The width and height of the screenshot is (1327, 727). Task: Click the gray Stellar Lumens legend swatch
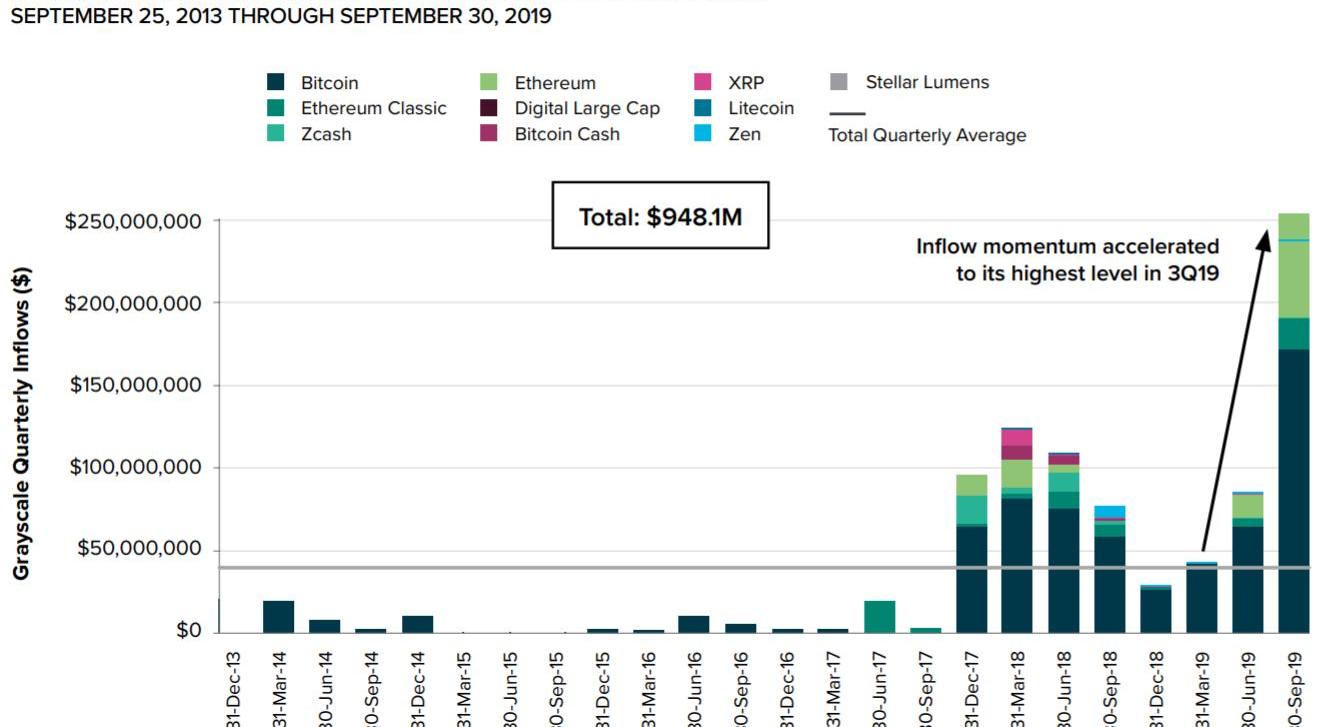tap(840, 83)
